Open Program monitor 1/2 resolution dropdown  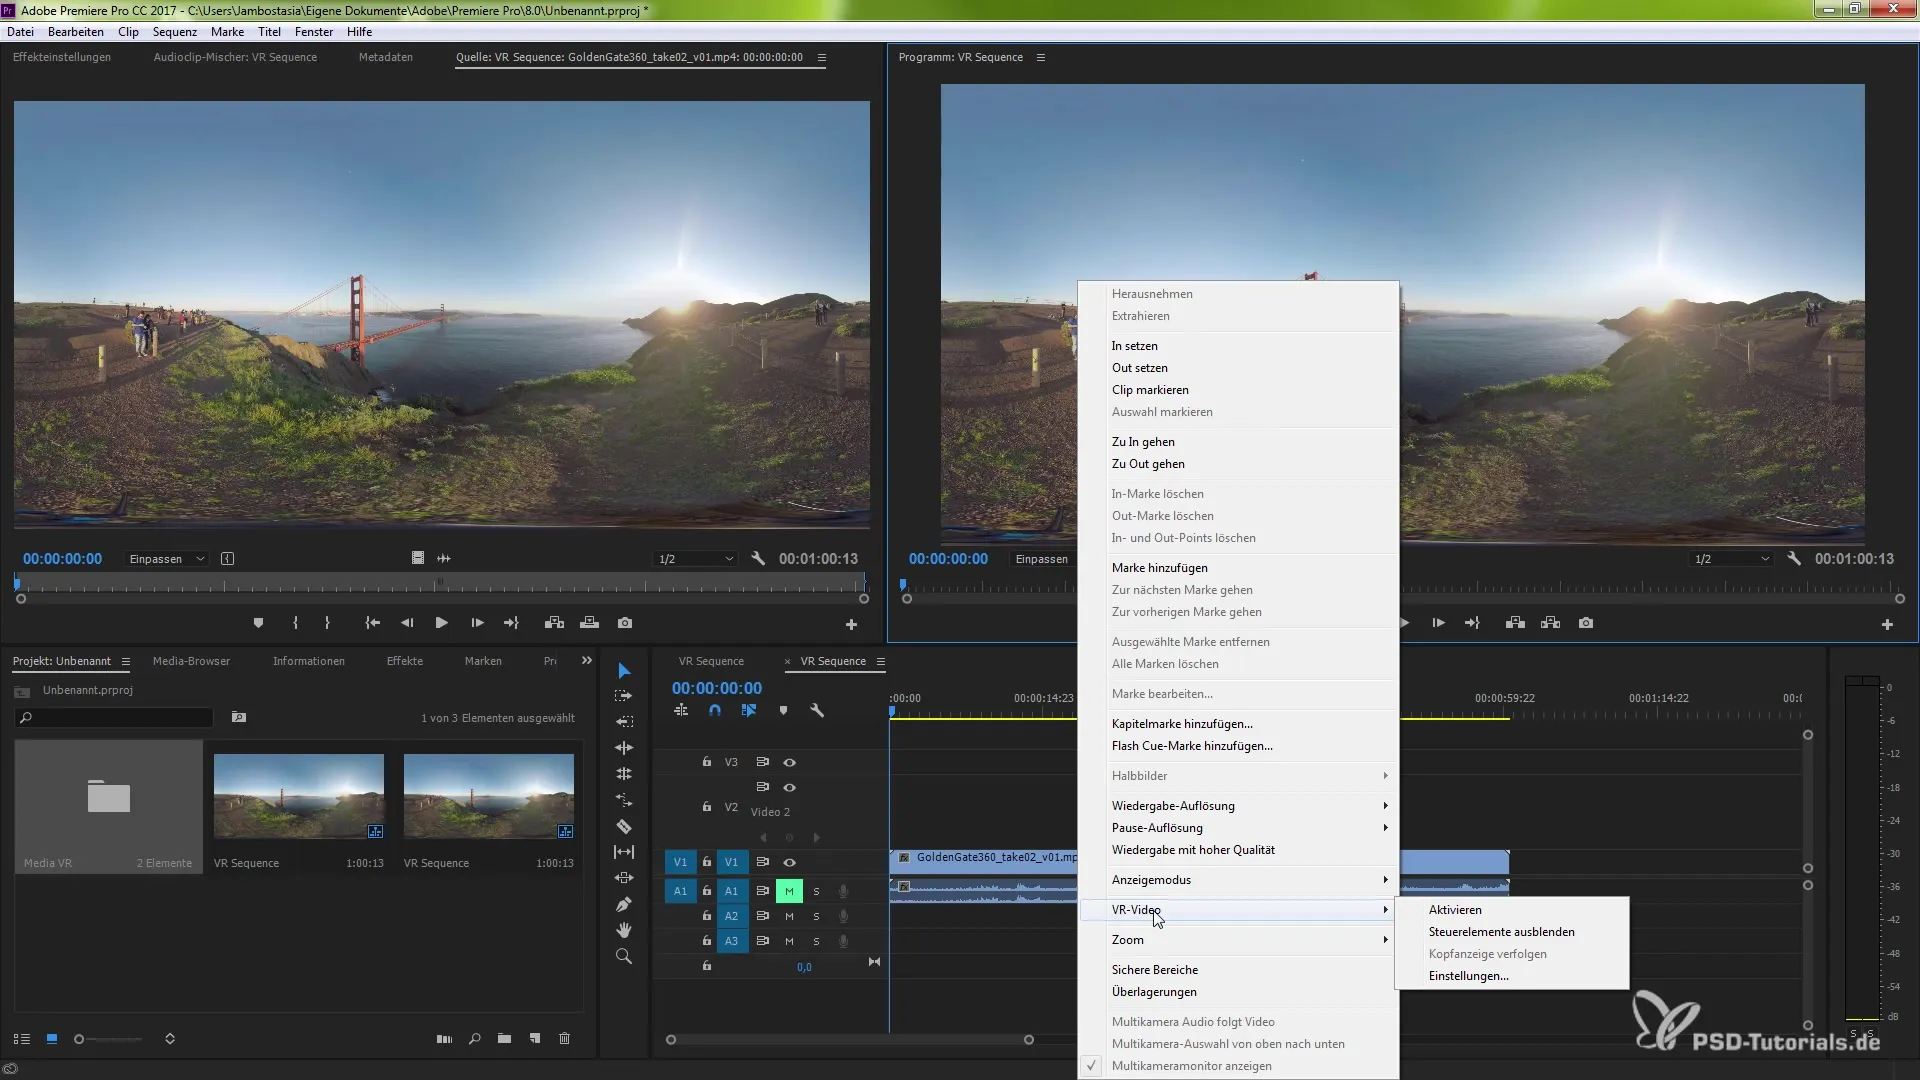(1732, 559)
